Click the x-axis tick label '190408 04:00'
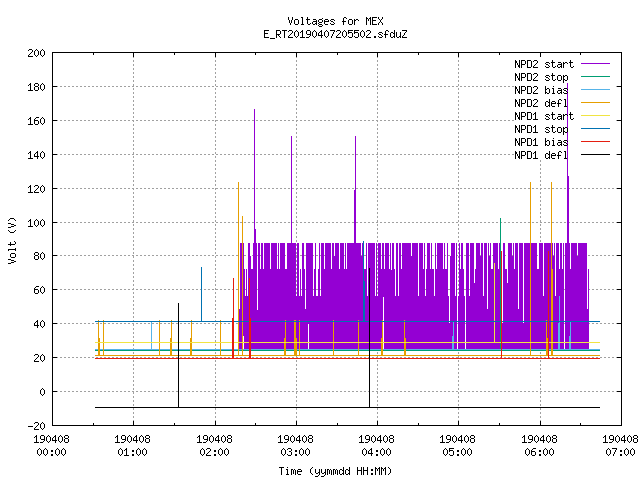The width and height of the screenshot is (640, 480). [x=376, y=446]
